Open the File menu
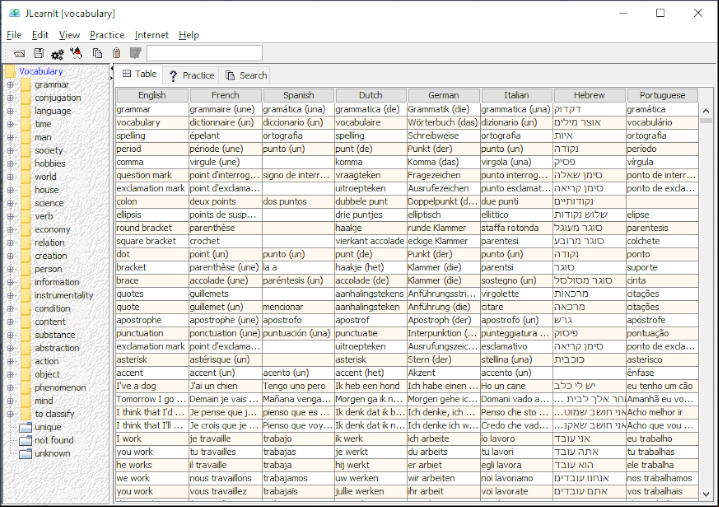Image resolution: width=719 pixels, height=507 pixels. click(14, 35)
